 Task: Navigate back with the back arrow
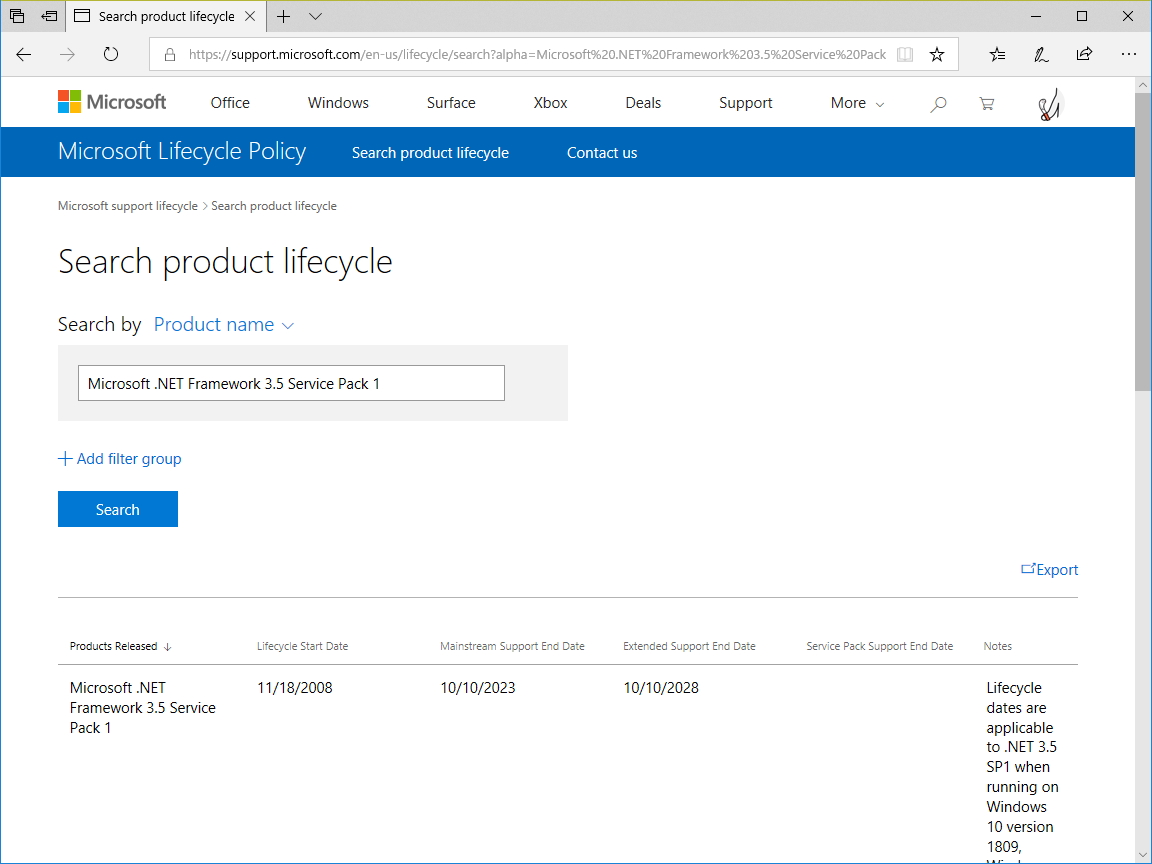pyautogui.click(x=24, y=54)
